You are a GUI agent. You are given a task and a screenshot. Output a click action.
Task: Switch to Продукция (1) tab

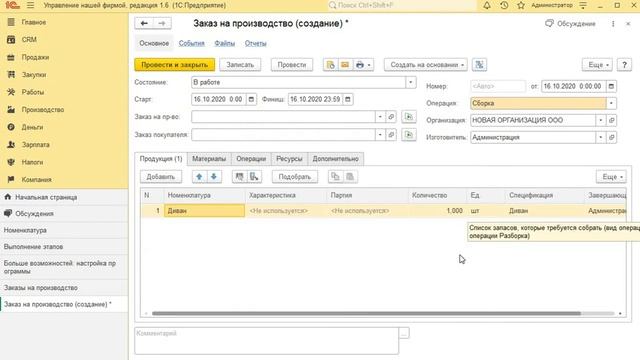(x=161, y=159)
